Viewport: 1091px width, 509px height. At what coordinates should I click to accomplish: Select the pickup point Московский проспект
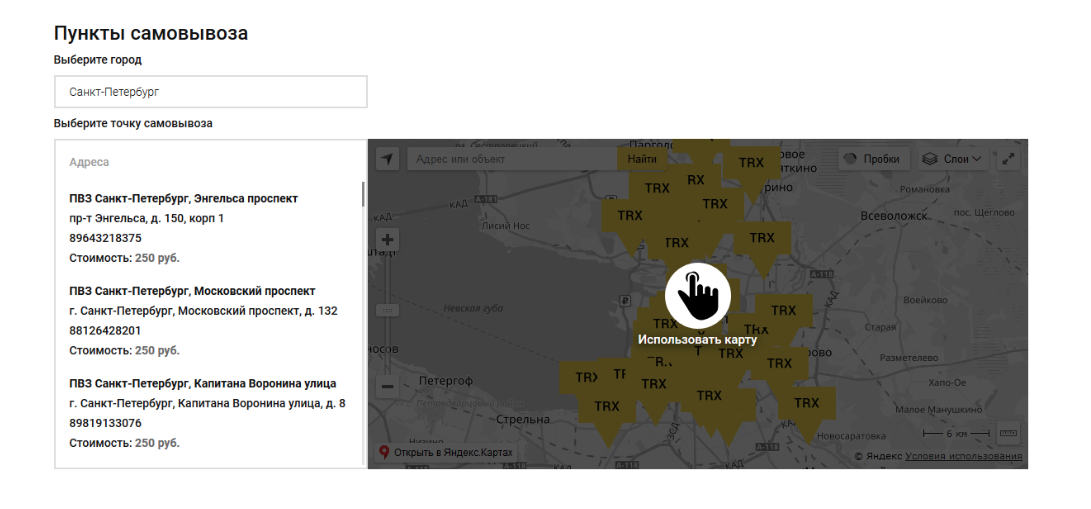click(192, 291)
